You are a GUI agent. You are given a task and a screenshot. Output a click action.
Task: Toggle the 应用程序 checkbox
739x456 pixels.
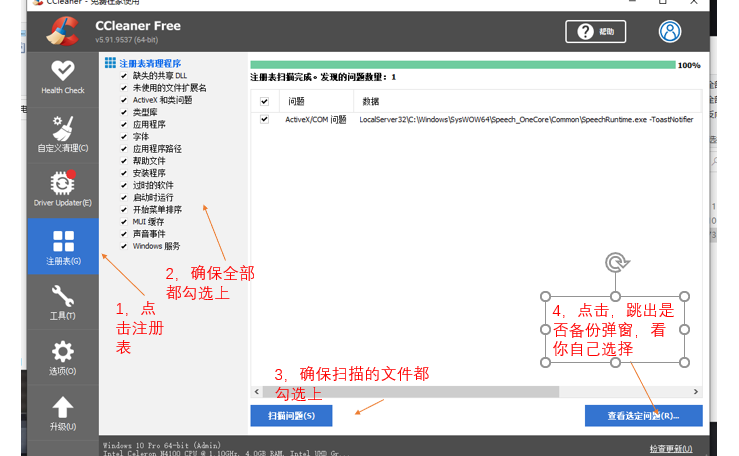124,124
